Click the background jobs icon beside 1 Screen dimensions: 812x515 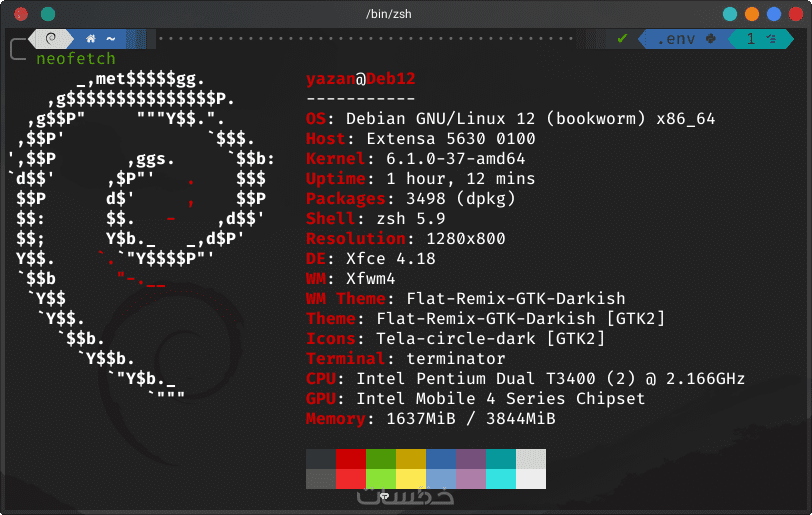click(x=771, y=38)
